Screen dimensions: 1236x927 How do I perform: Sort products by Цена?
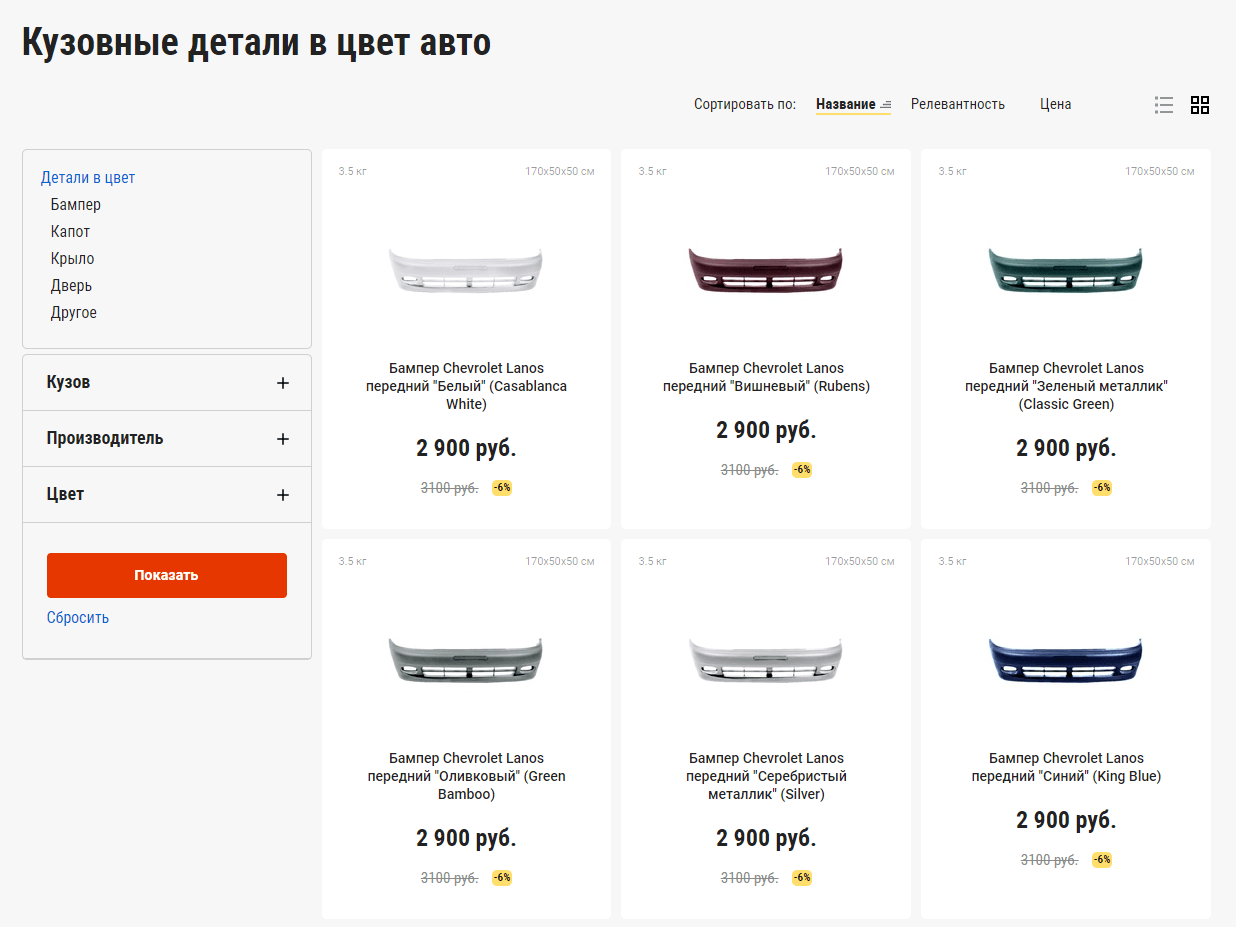[x=1055, y=104]
